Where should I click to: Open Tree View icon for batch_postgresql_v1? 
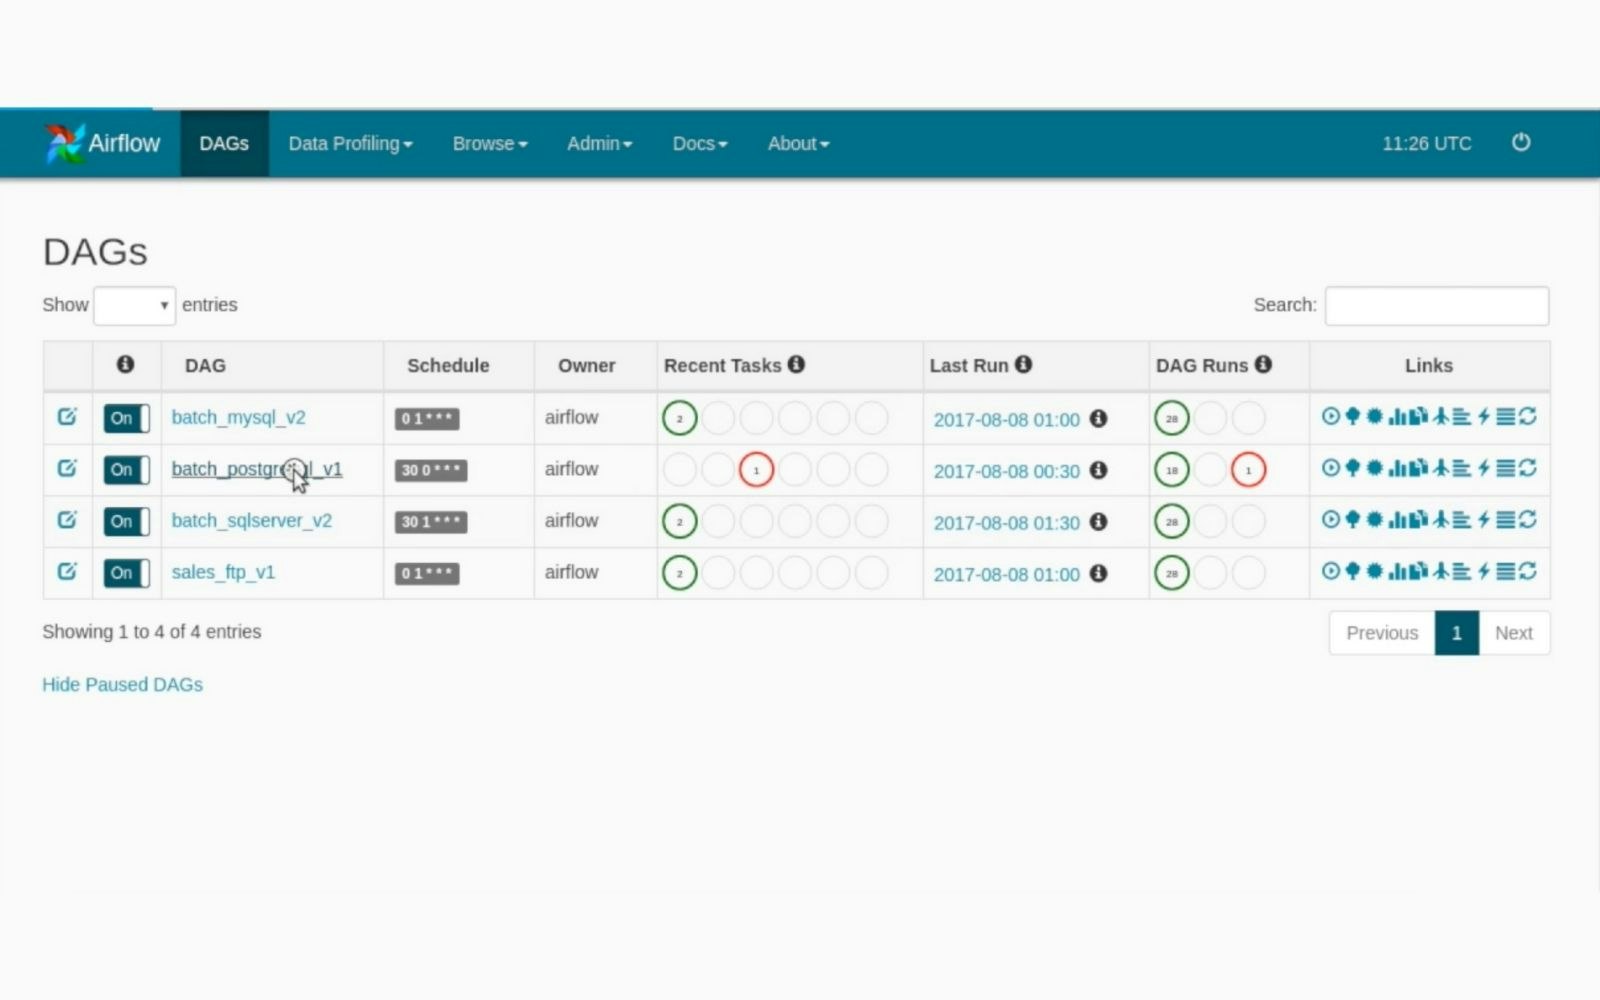pos(1353,468)
